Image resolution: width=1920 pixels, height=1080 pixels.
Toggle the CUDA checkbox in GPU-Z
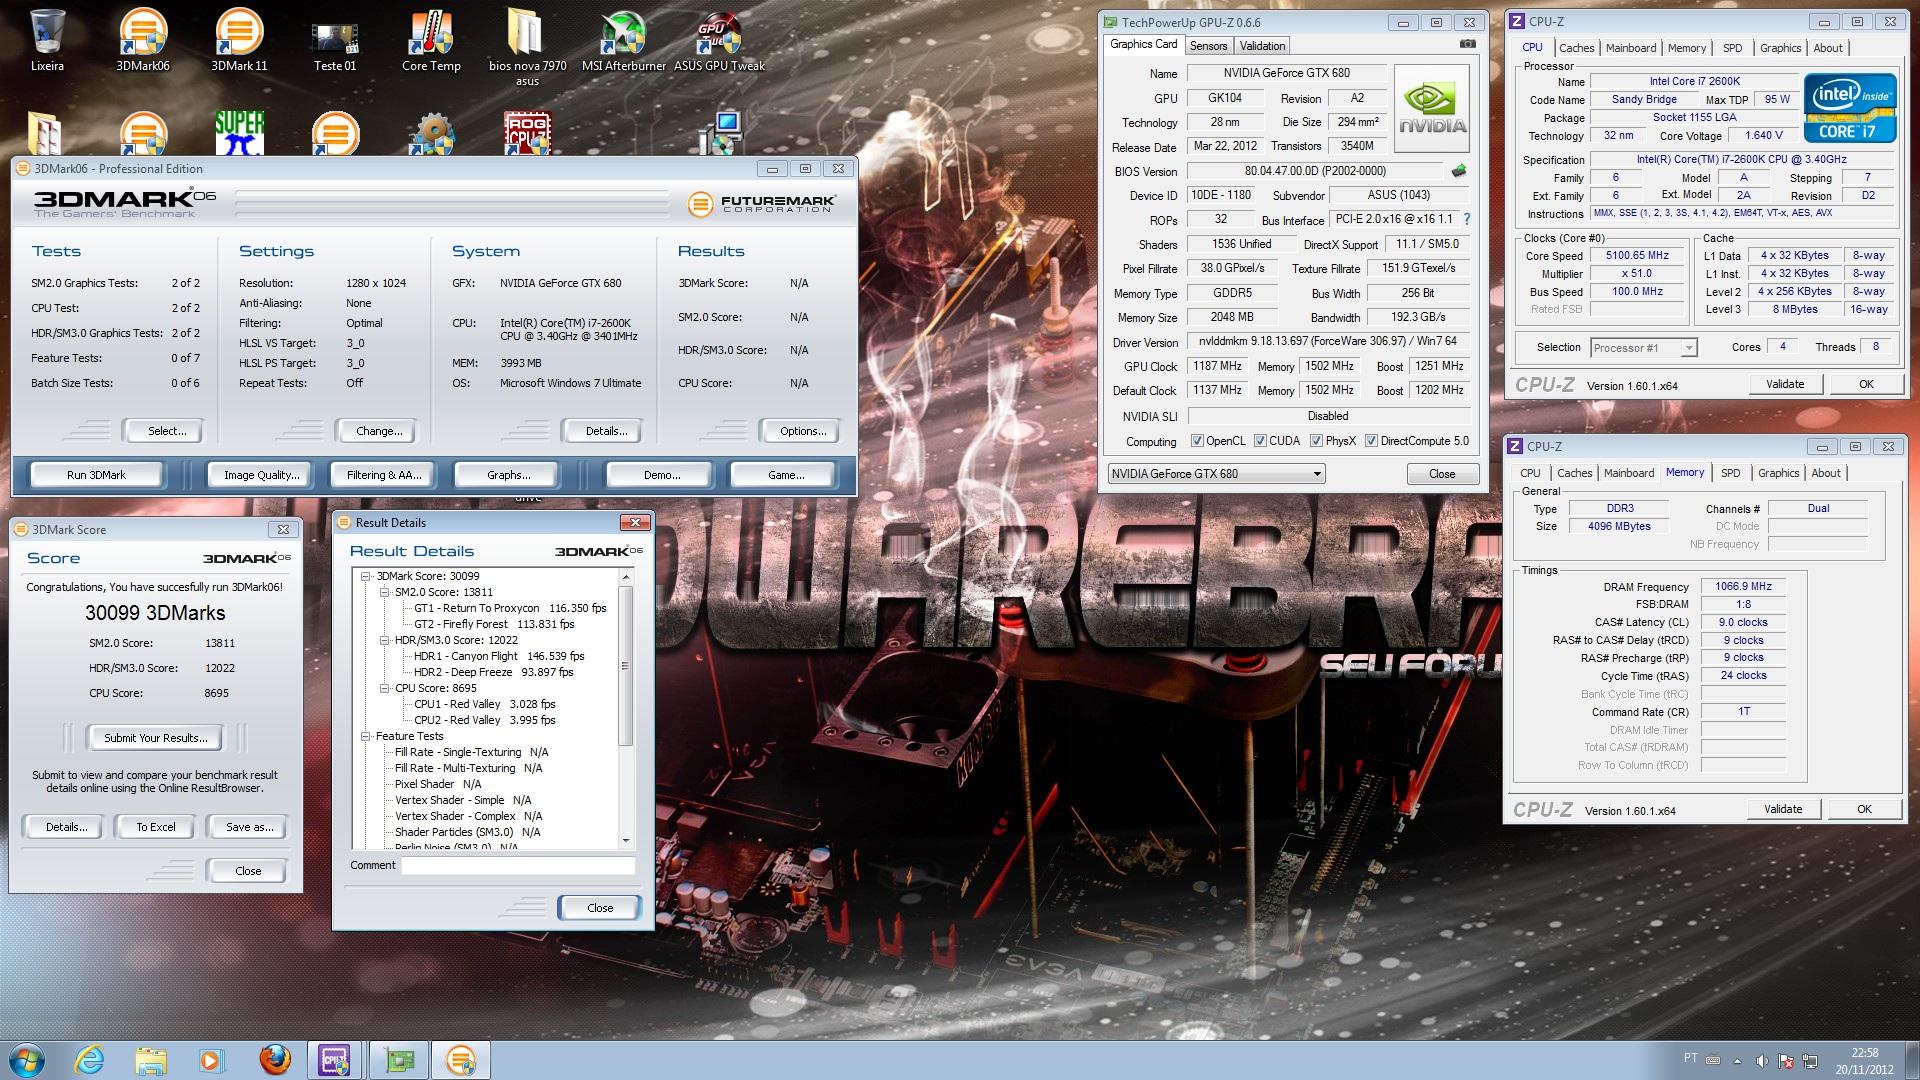[x=1260, y=441]
